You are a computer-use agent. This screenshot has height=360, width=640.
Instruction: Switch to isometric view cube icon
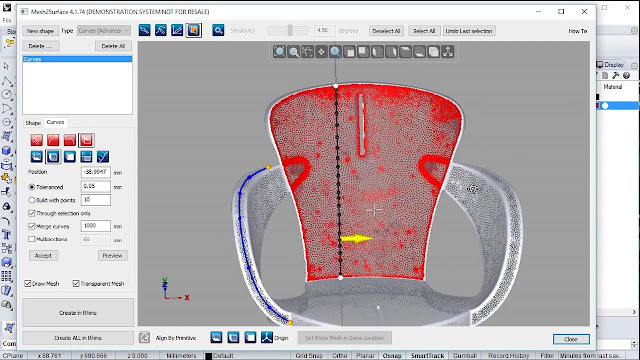[x=433, y=52]
